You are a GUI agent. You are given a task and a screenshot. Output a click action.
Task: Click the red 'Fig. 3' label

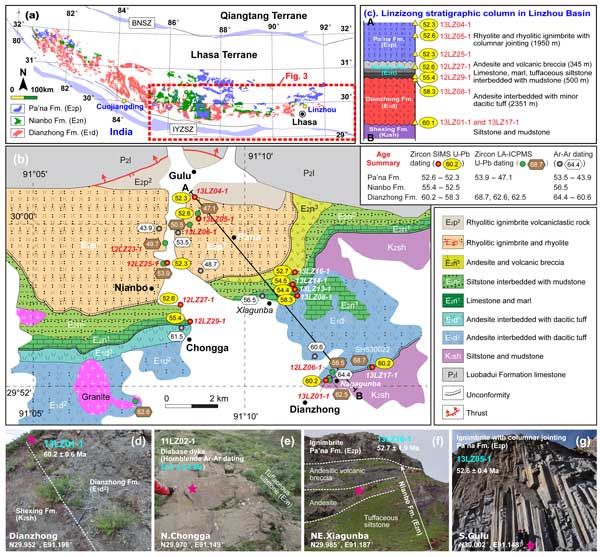click(296, 76)
